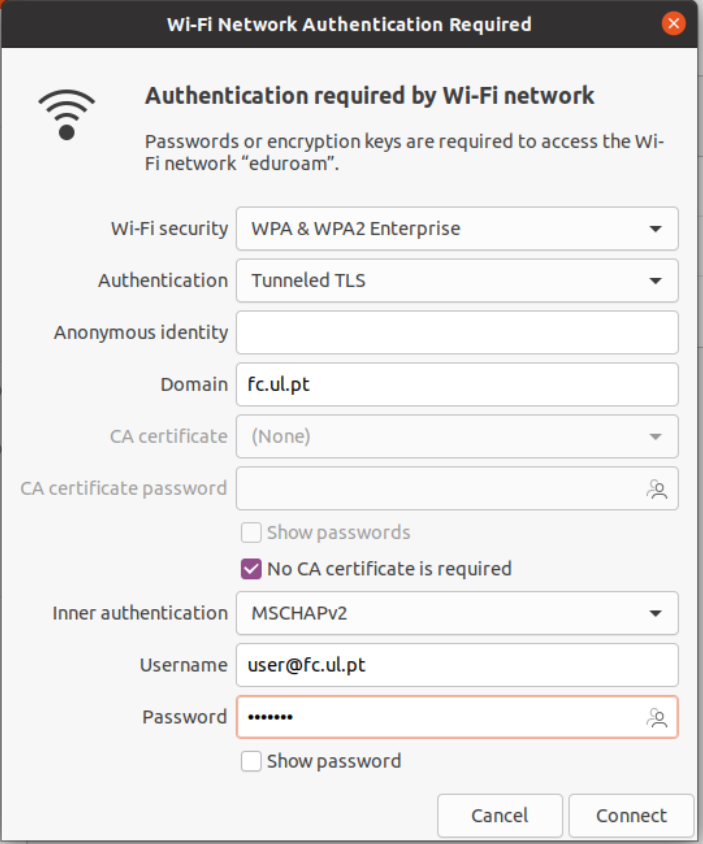Screen dimensions: 703x844
Task: Open the Wi-Fi security dropdown
Action: coord(457,229)
